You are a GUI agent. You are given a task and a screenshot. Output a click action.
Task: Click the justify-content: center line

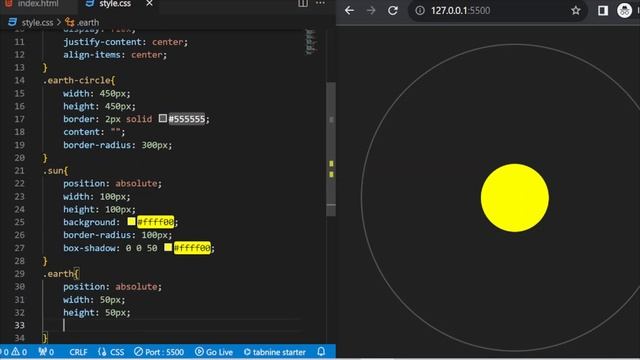(125, 42)
